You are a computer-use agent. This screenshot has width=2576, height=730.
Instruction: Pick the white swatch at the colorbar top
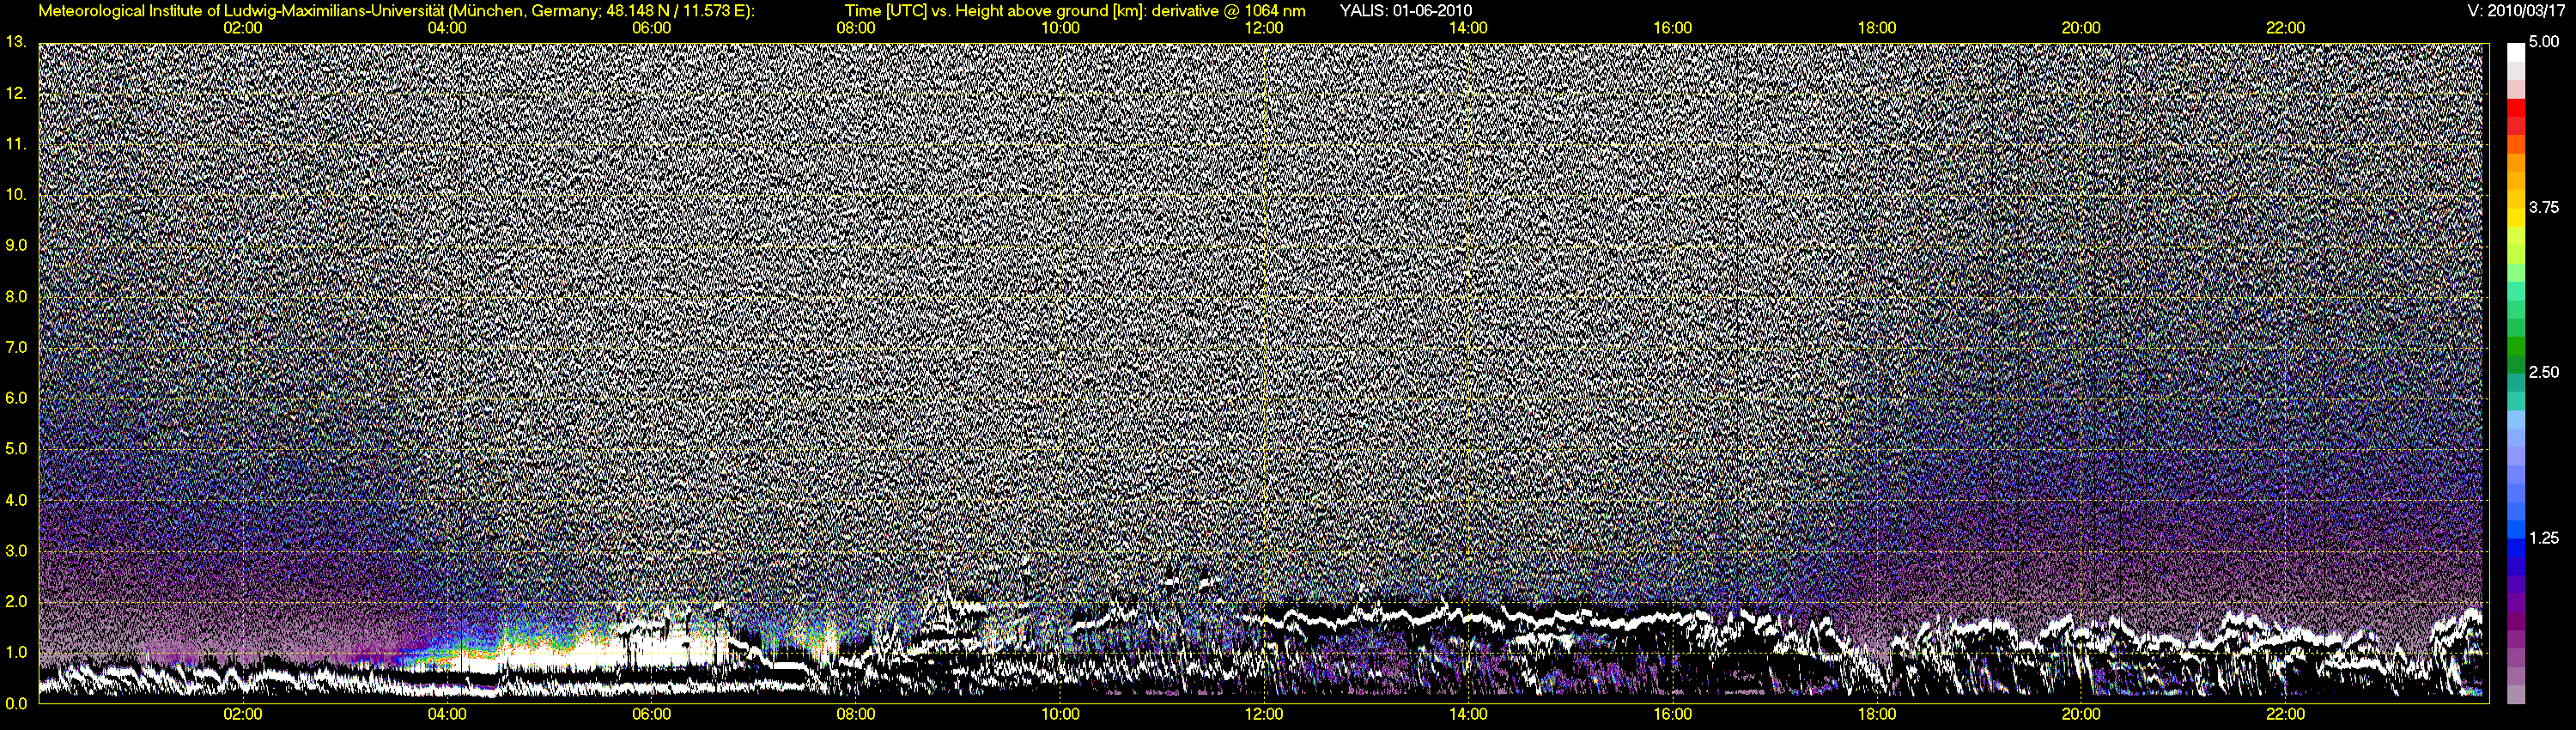2515,52
